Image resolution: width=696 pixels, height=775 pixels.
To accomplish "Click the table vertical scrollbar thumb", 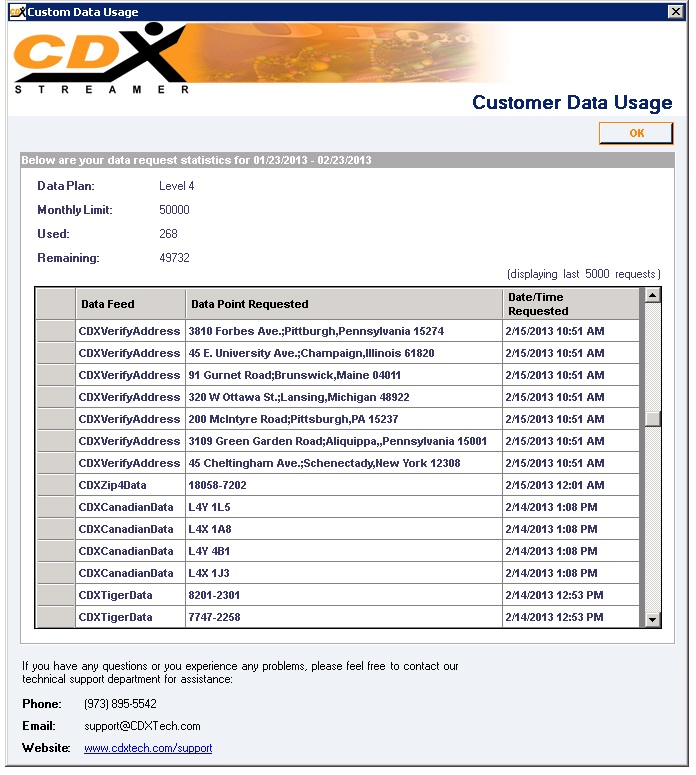I will pos(652,418).
